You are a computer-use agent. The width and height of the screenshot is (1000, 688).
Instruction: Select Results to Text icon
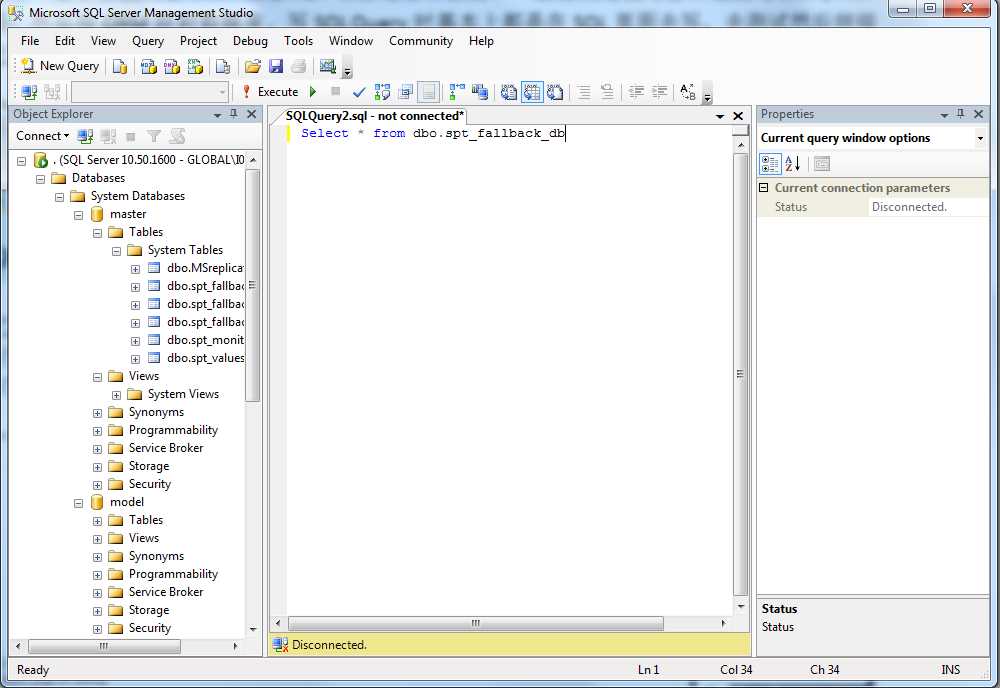click(x=508, y=92)
